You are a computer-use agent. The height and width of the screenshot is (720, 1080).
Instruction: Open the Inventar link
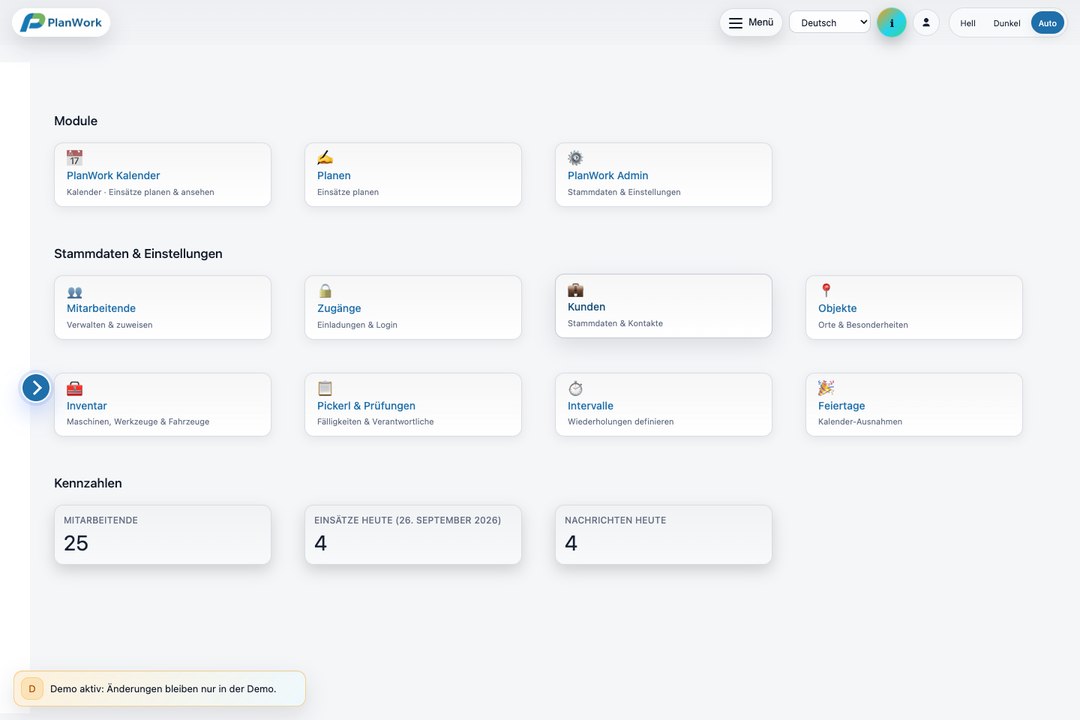(x=87, y=406)
